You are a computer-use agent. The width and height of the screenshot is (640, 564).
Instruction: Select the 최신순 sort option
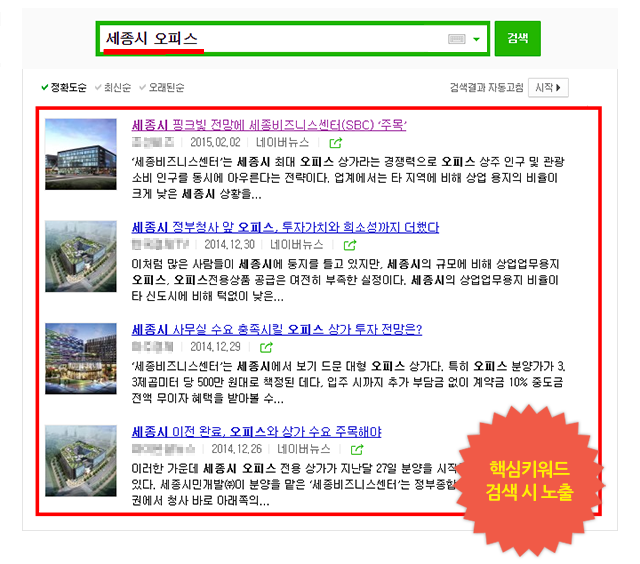(113, 87)
